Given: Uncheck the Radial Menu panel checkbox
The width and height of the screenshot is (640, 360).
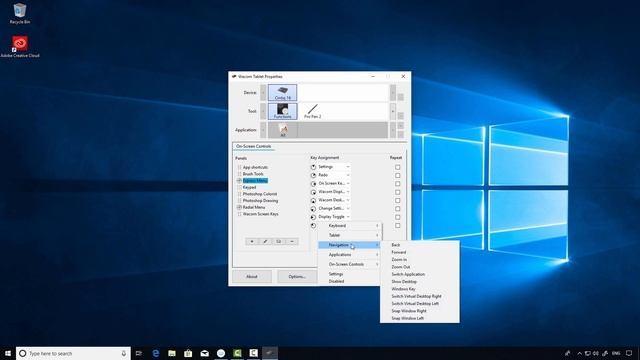Looking at the screenshot, I should [x=240, y=207].
